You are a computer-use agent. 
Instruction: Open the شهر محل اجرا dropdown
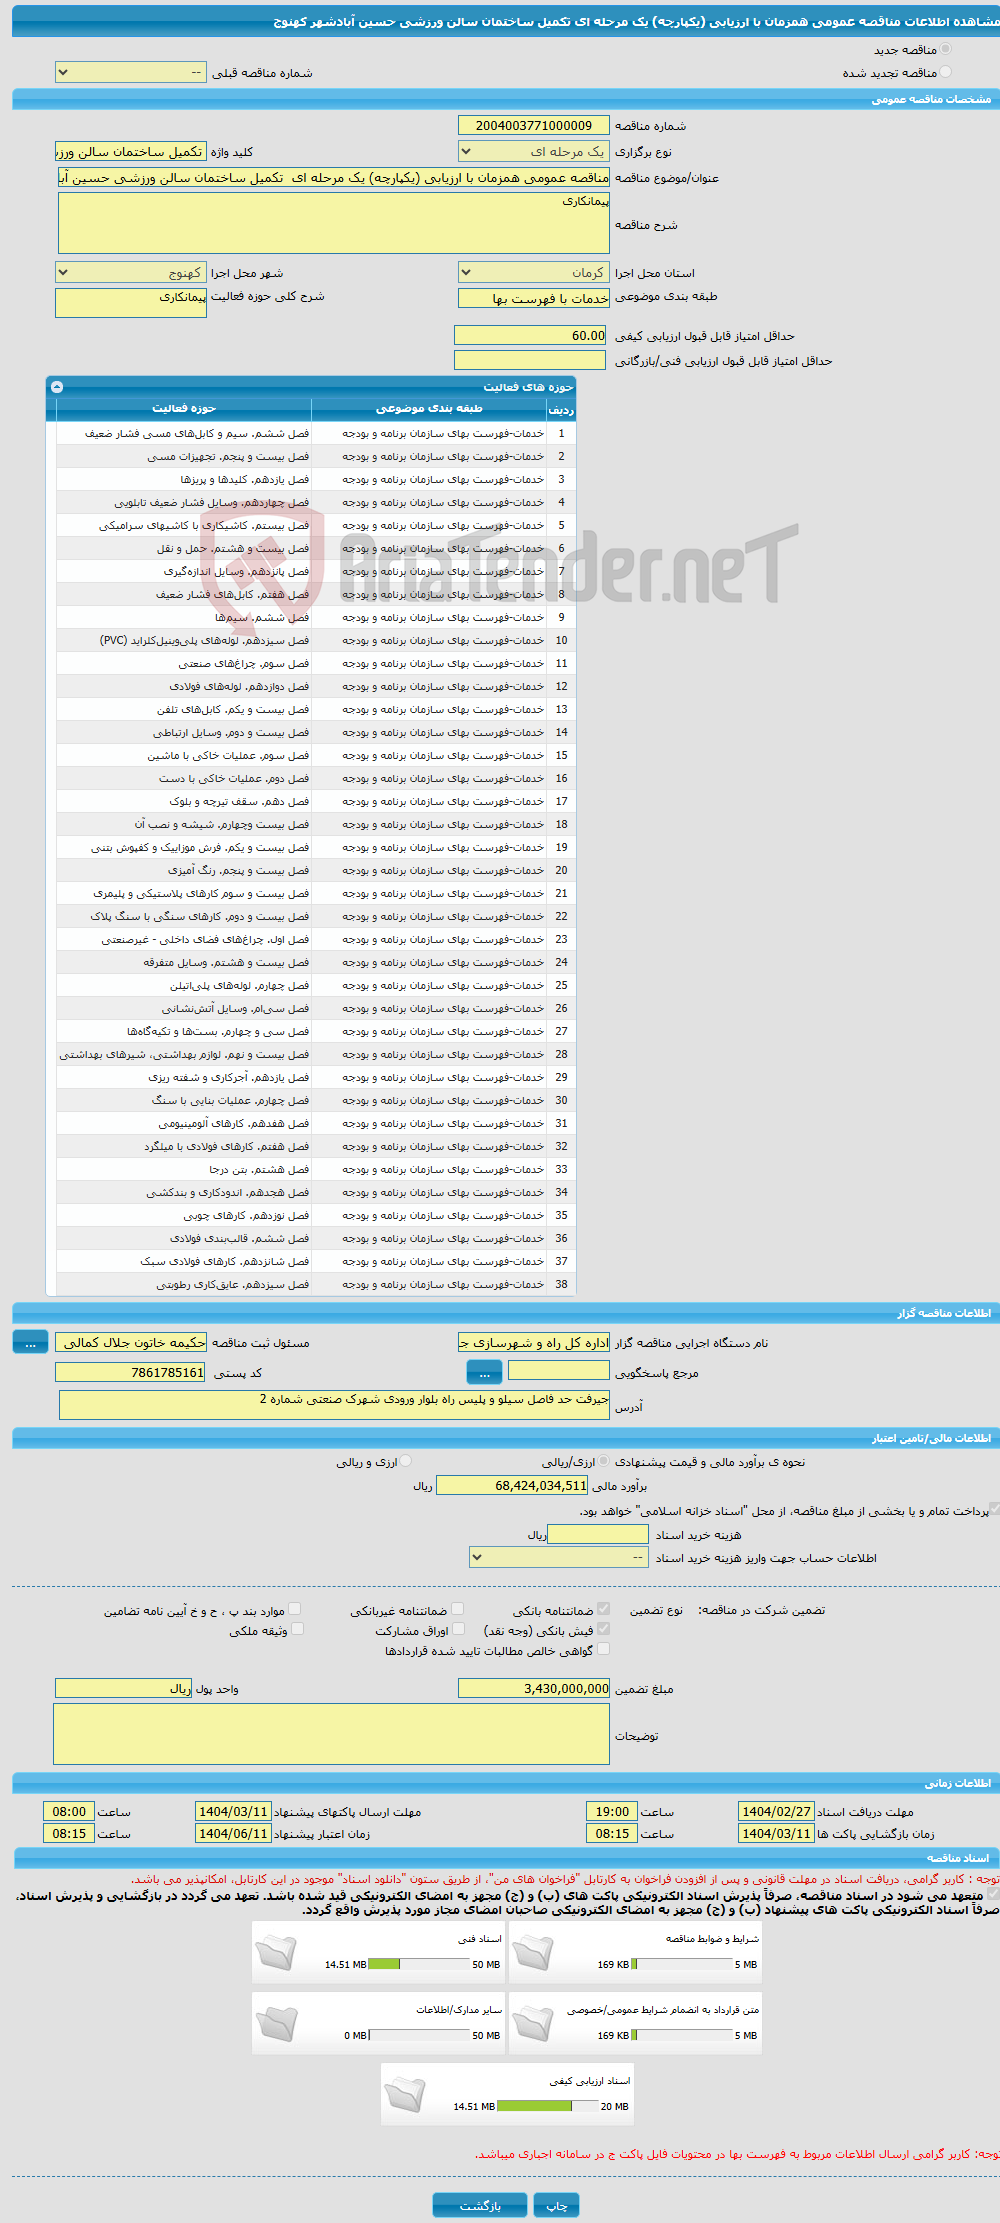(x=131, y=272)
